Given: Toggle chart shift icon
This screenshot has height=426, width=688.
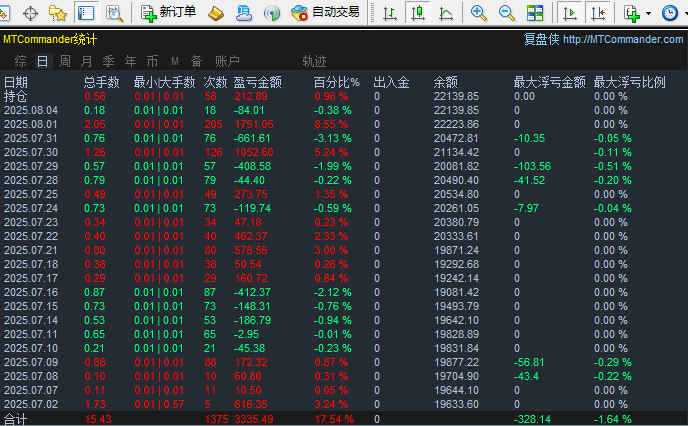Looking at the screenshot, I should (x=598, y=14).
